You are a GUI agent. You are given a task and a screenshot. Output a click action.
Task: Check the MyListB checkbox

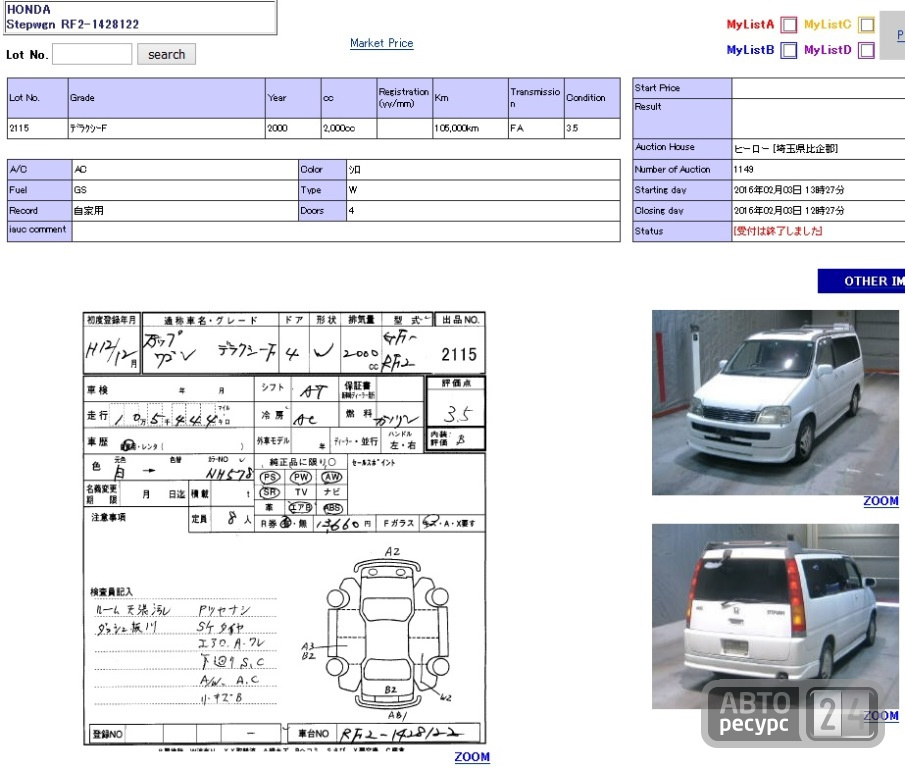(788, 50)
